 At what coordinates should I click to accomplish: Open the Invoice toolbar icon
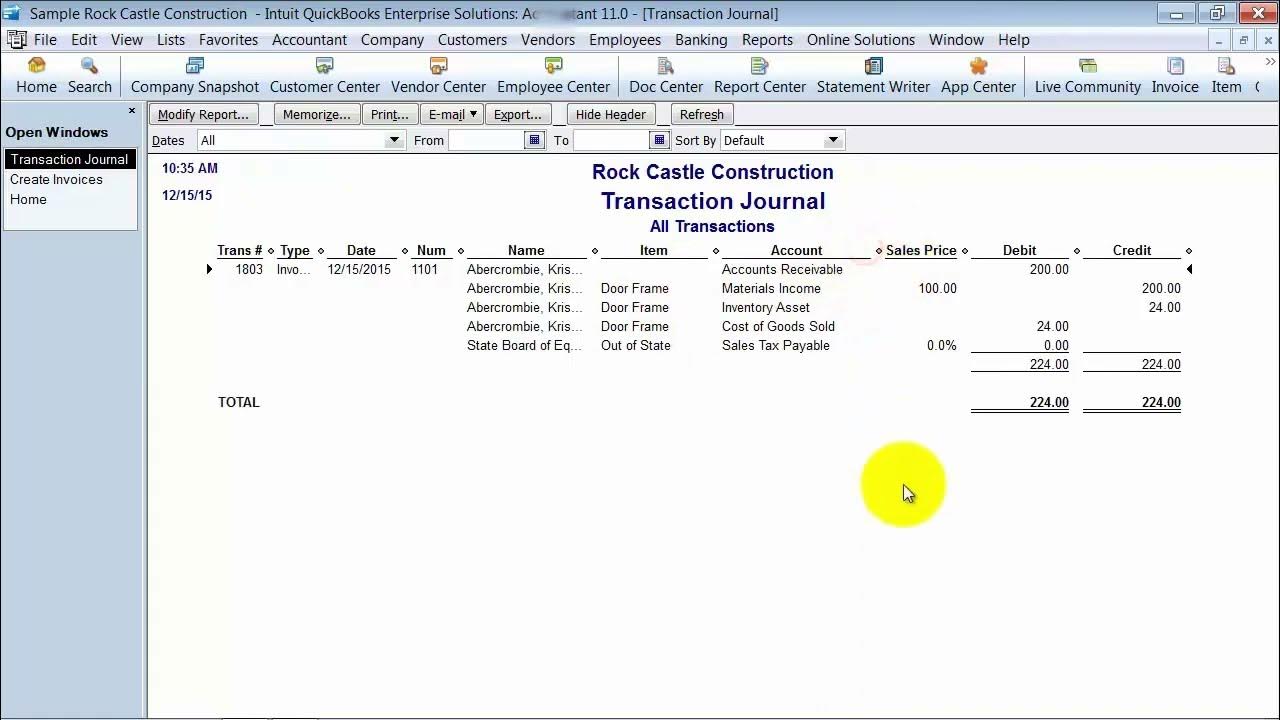(1175, 76)
